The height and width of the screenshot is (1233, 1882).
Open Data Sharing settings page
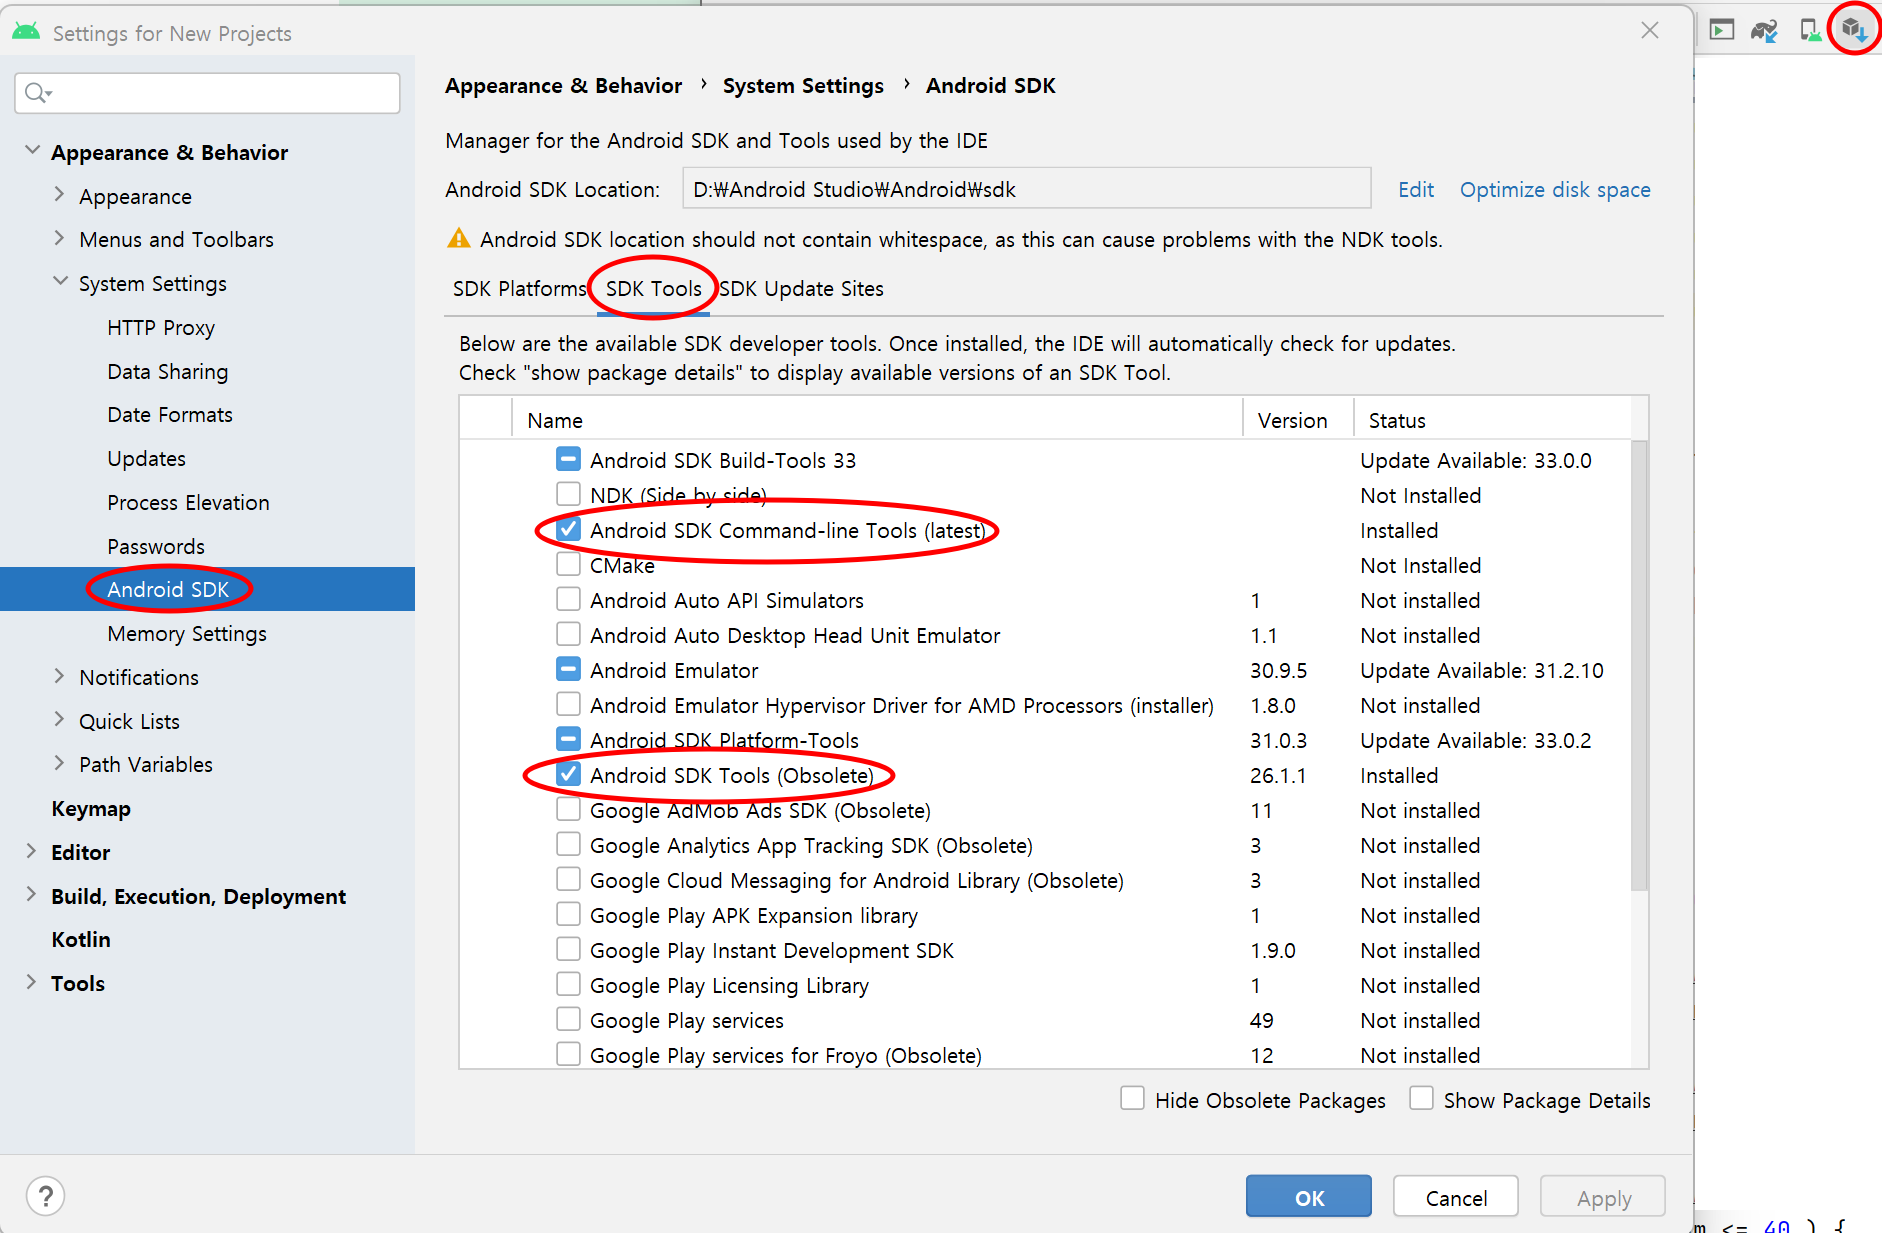168,371
